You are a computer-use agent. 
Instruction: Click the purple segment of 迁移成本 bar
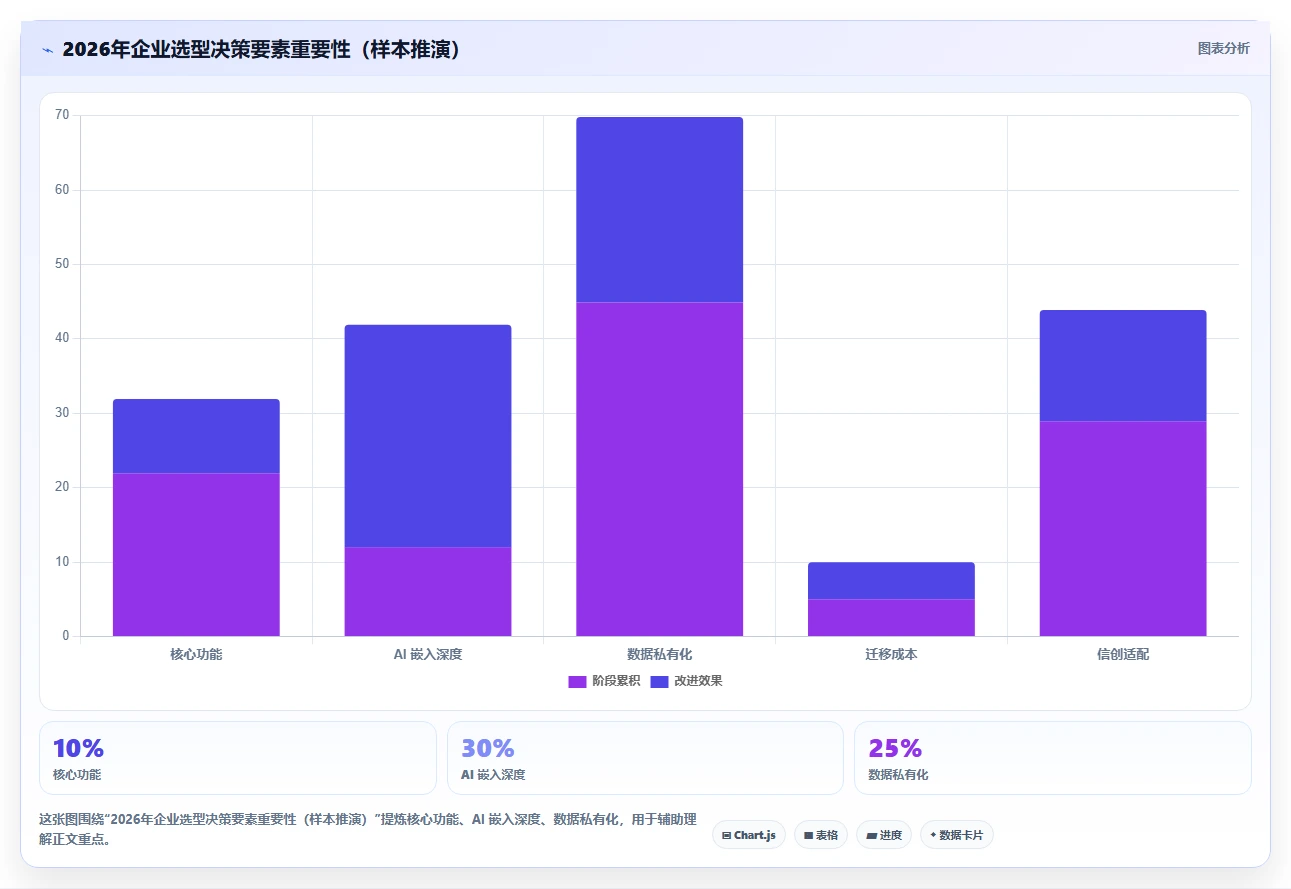[x=891, y=617]
